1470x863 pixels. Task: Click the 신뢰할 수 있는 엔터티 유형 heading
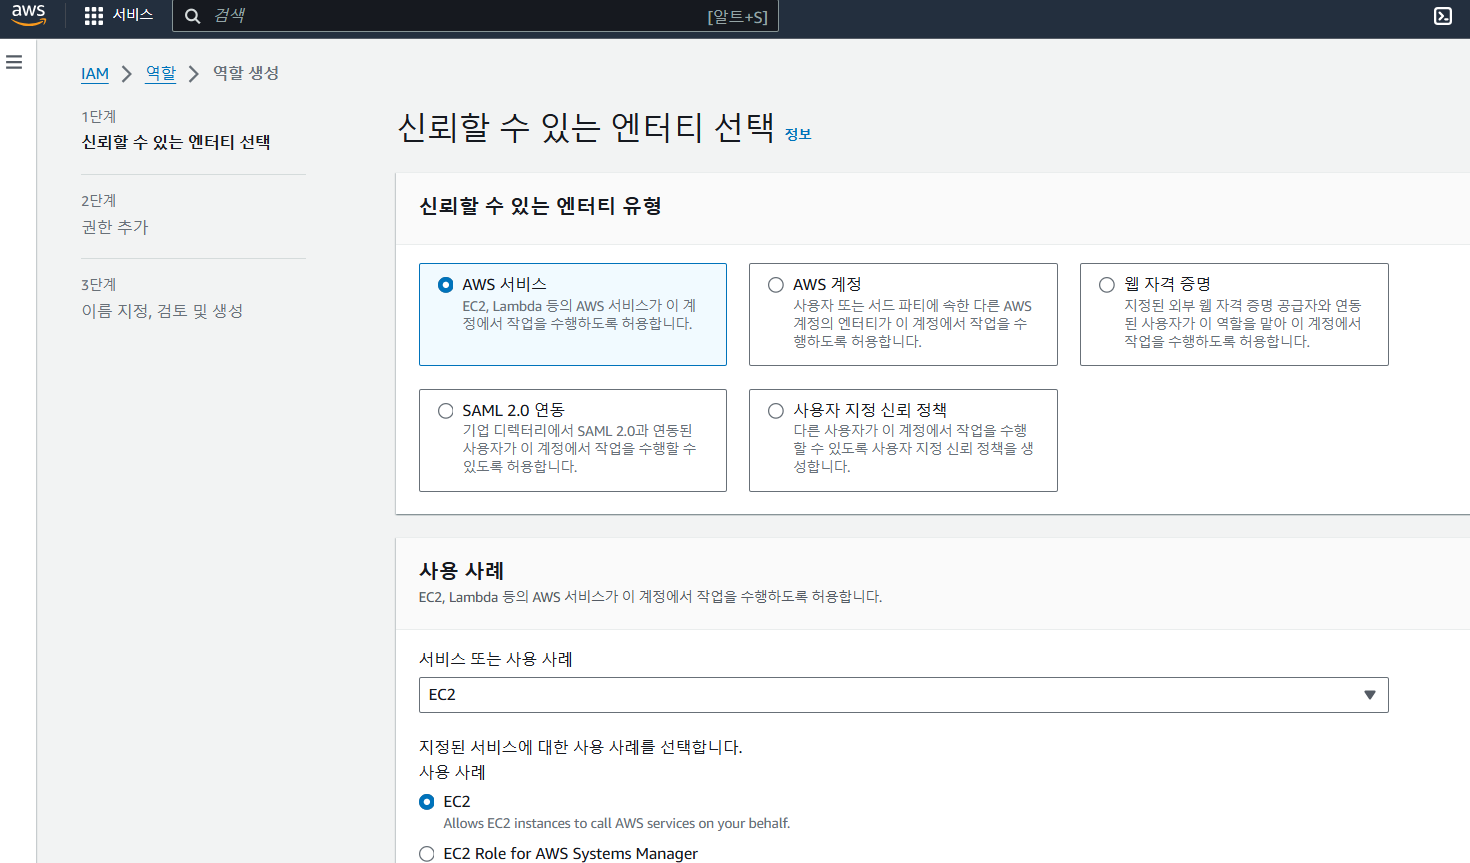(540, 206)
